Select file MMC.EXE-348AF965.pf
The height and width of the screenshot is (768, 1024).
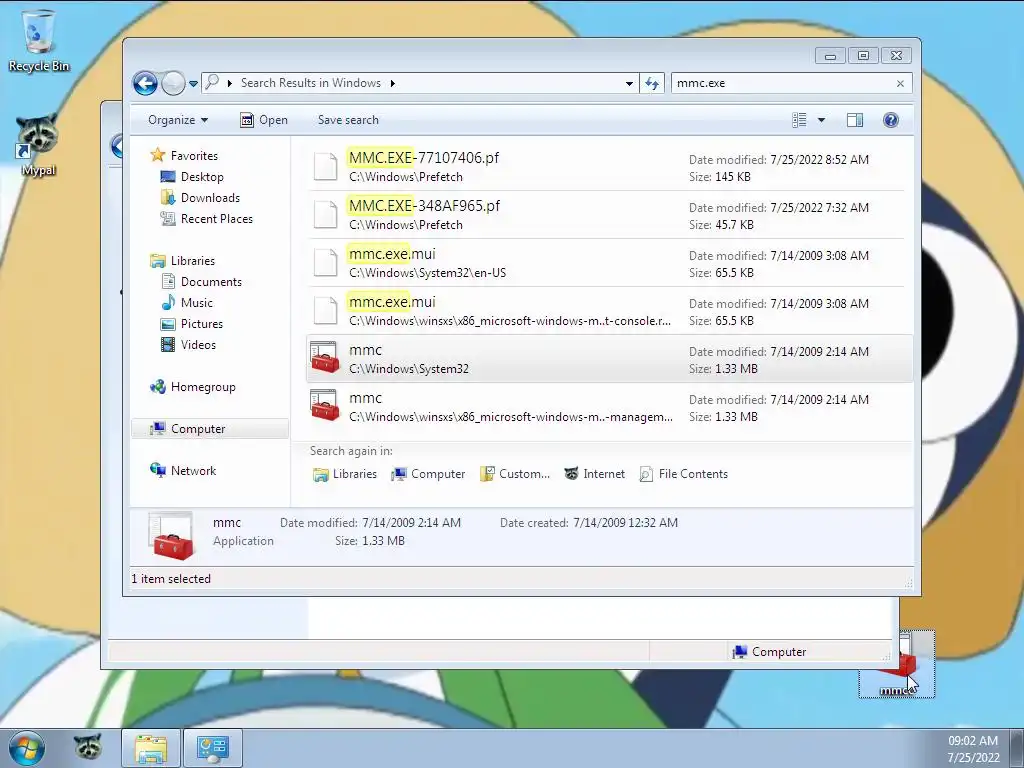(607, 214)
